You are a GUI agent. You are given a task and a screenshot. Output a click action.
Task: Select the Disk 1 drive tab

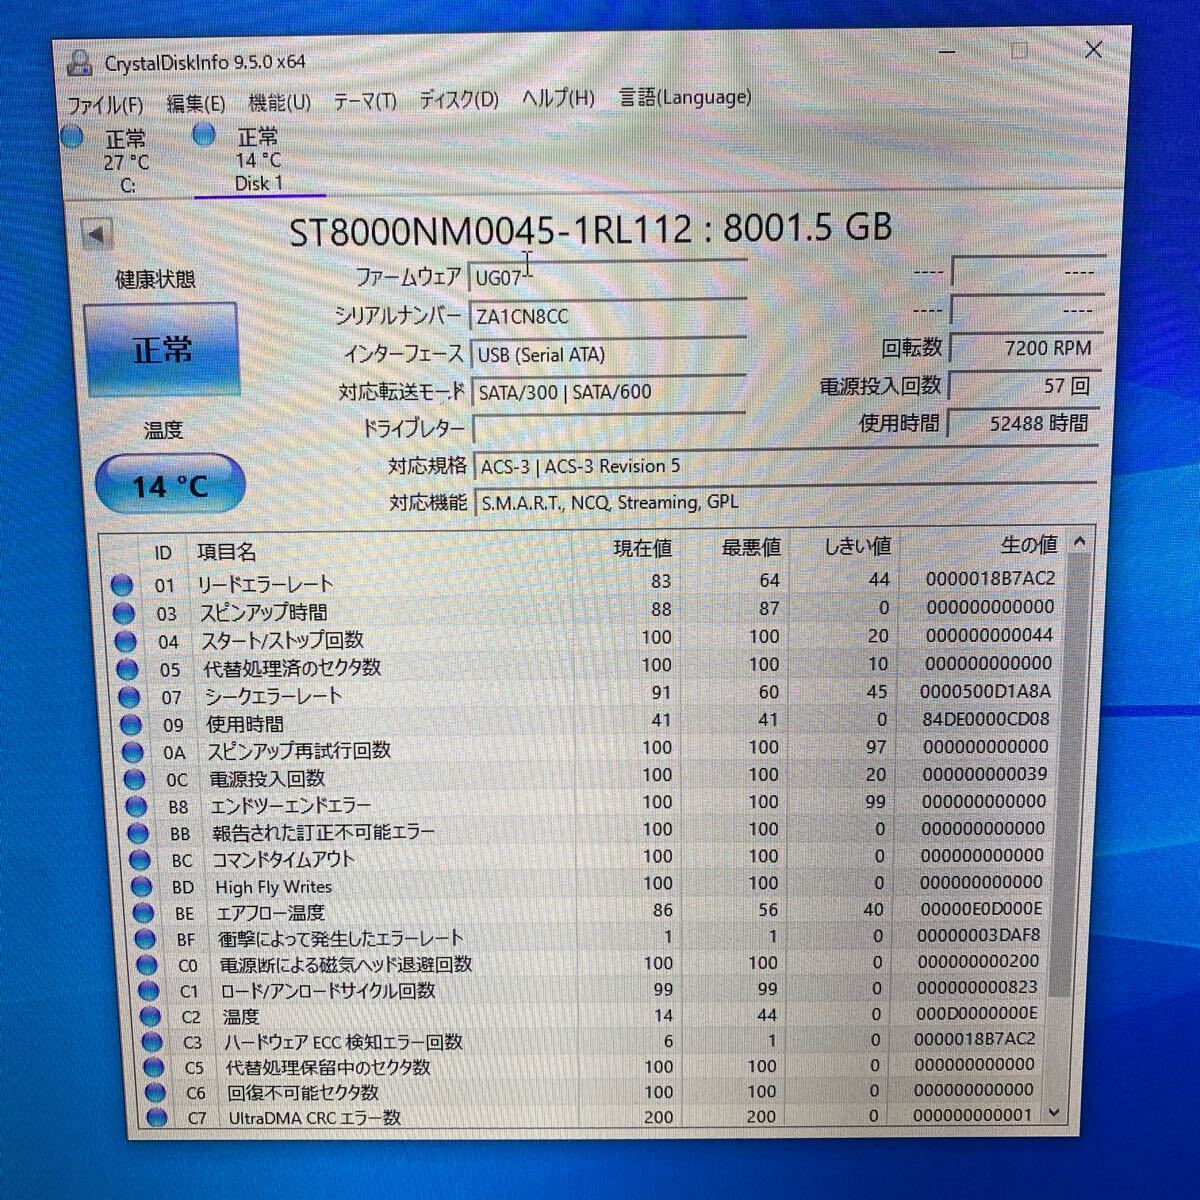click(258, 159)
